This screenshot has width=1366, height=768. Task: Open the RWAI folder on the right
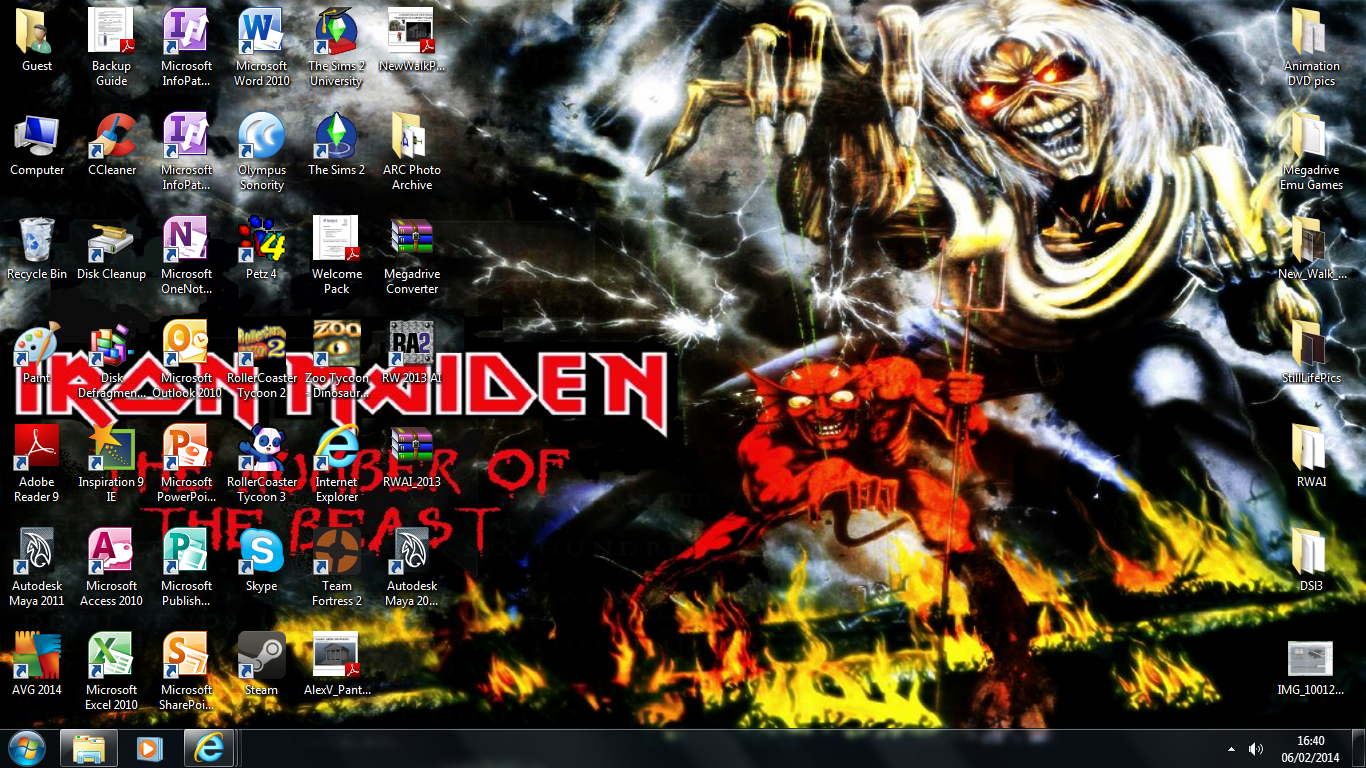[x=1311, y=458]
